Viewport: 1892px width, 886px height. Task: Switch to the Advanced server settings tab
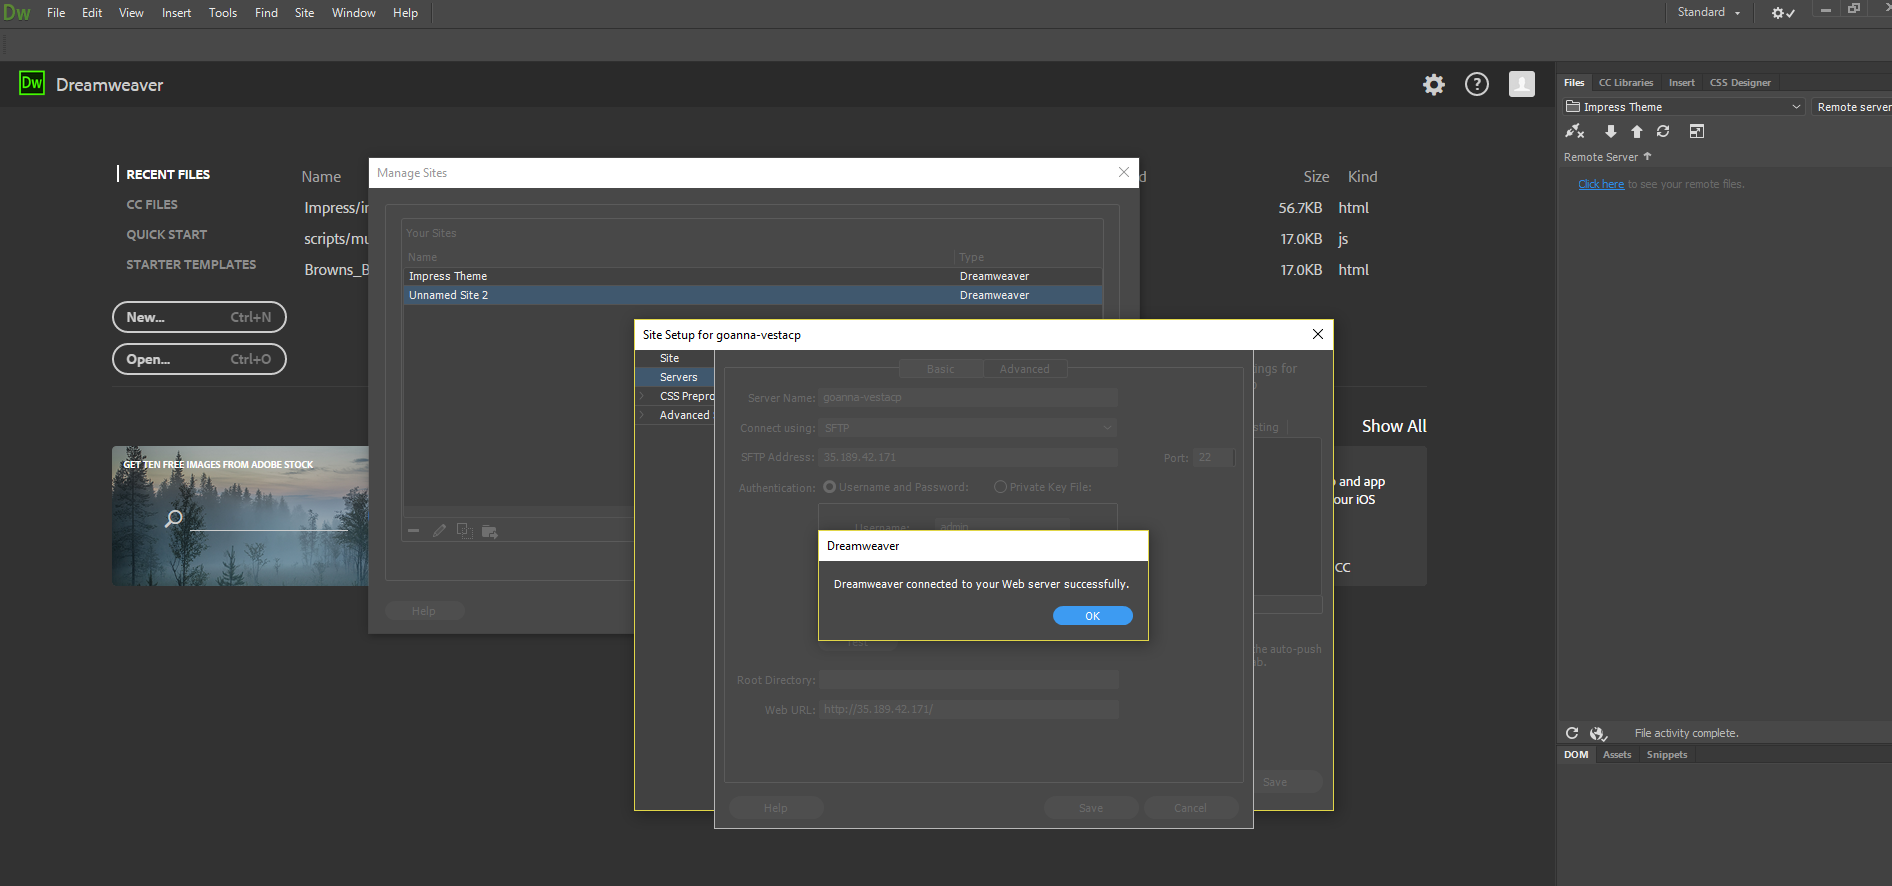pos(1024,369)
